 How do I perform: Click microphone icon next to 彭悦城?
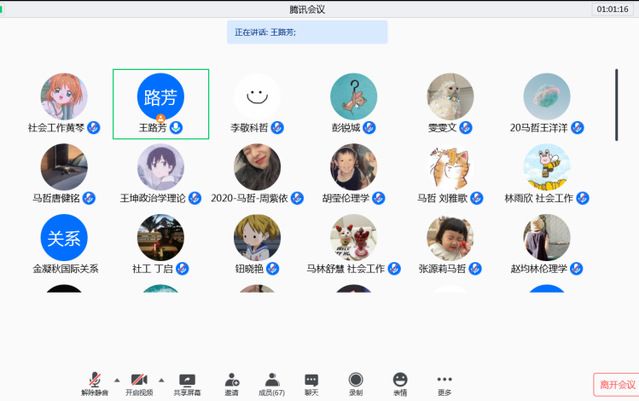click(x=369, y=128)
